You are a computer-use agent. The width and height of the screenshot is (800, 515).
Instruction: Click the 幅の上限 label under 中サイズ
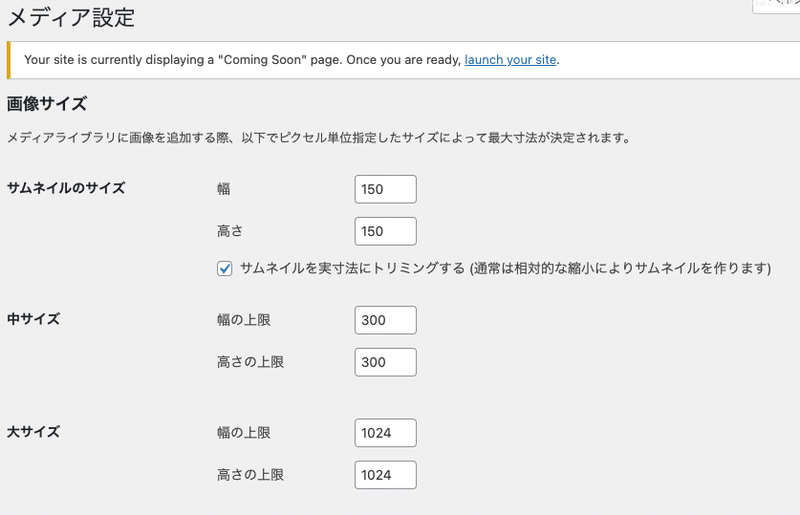(244, 320)
